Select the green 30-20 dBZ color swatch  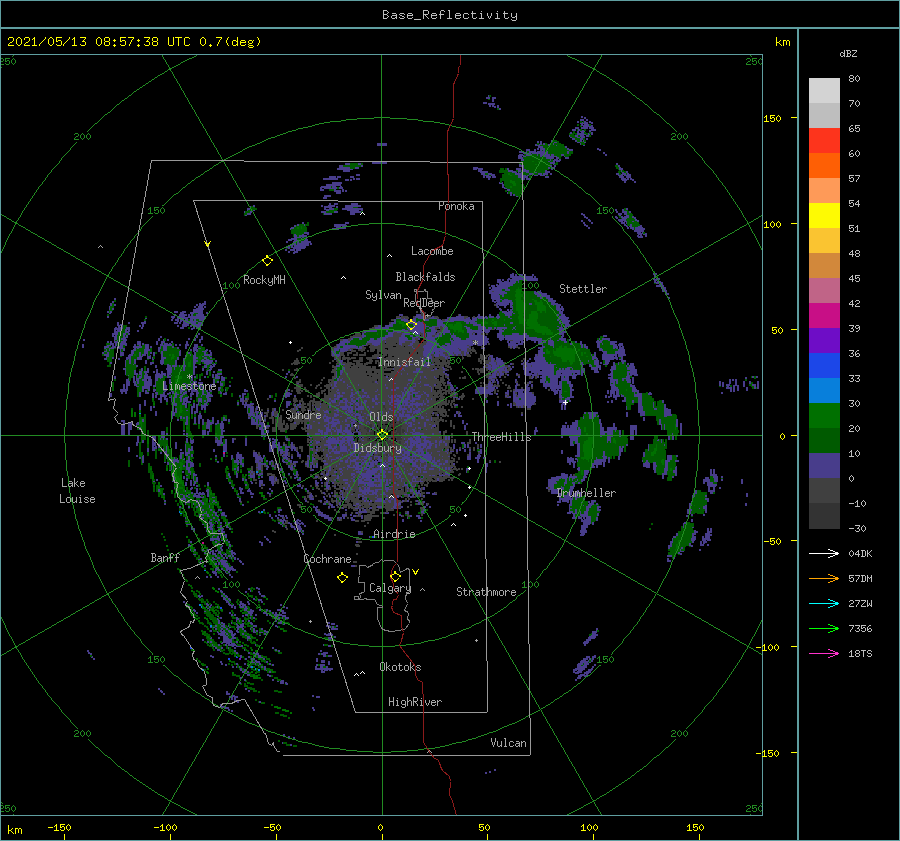tap(824, 416)
